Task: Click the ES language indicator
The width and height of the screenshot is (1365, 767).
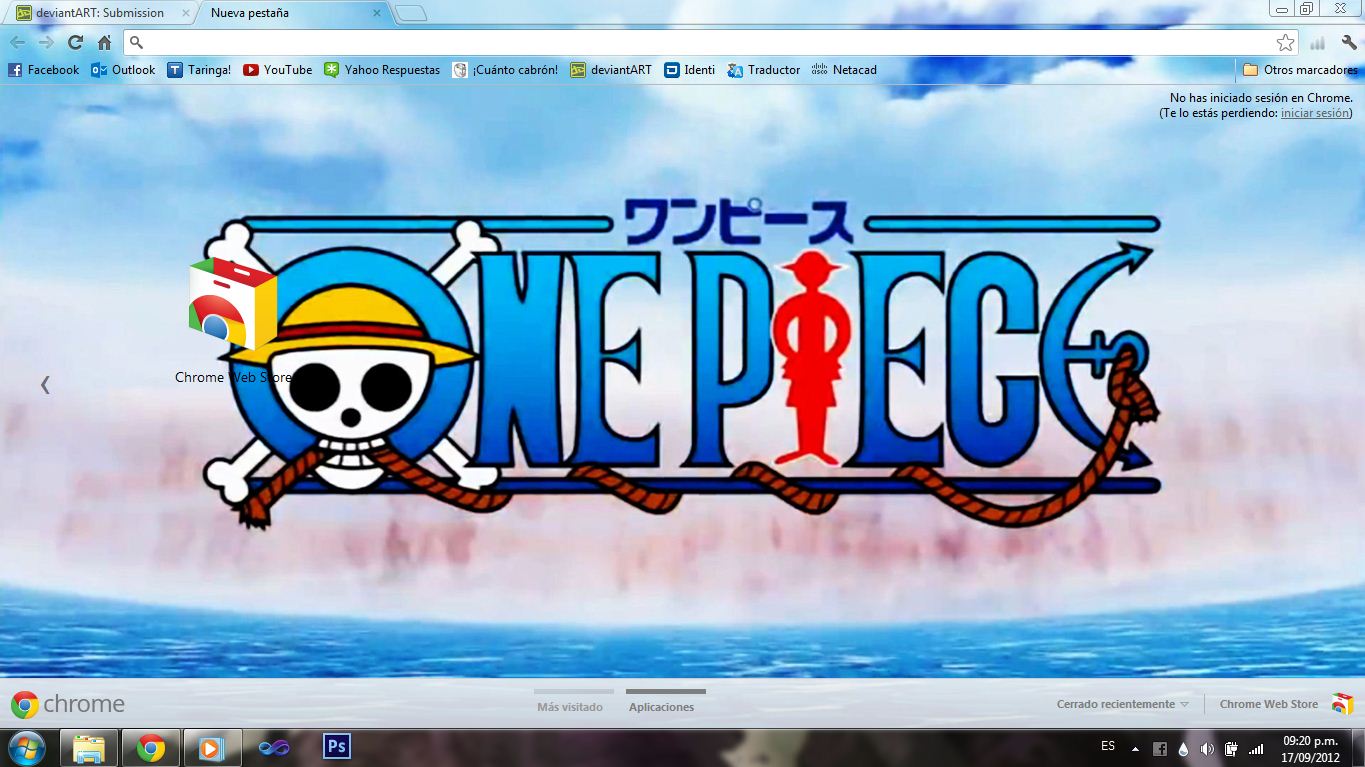Action: point(1108,747)
